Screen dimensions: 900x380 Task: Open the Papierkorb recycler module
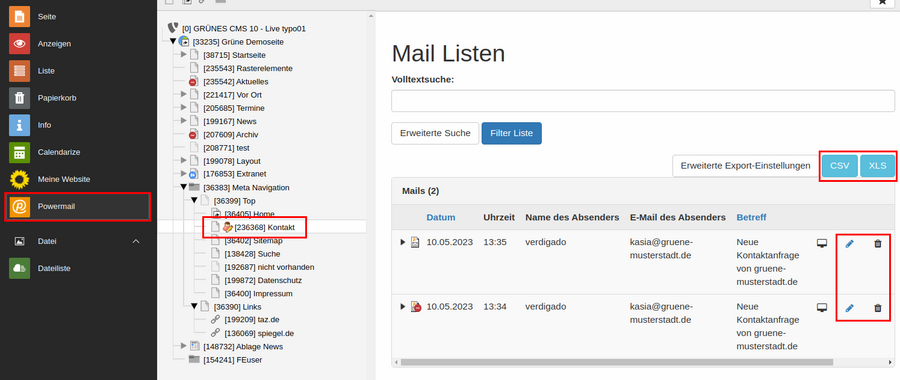[77, 98]
